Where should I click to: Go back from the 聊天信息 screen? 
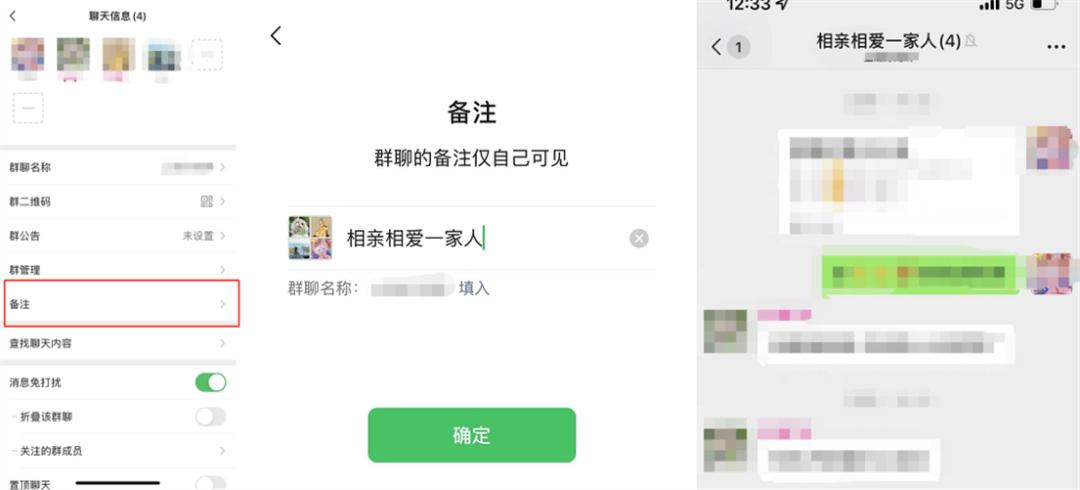click(x=12, y=16)
